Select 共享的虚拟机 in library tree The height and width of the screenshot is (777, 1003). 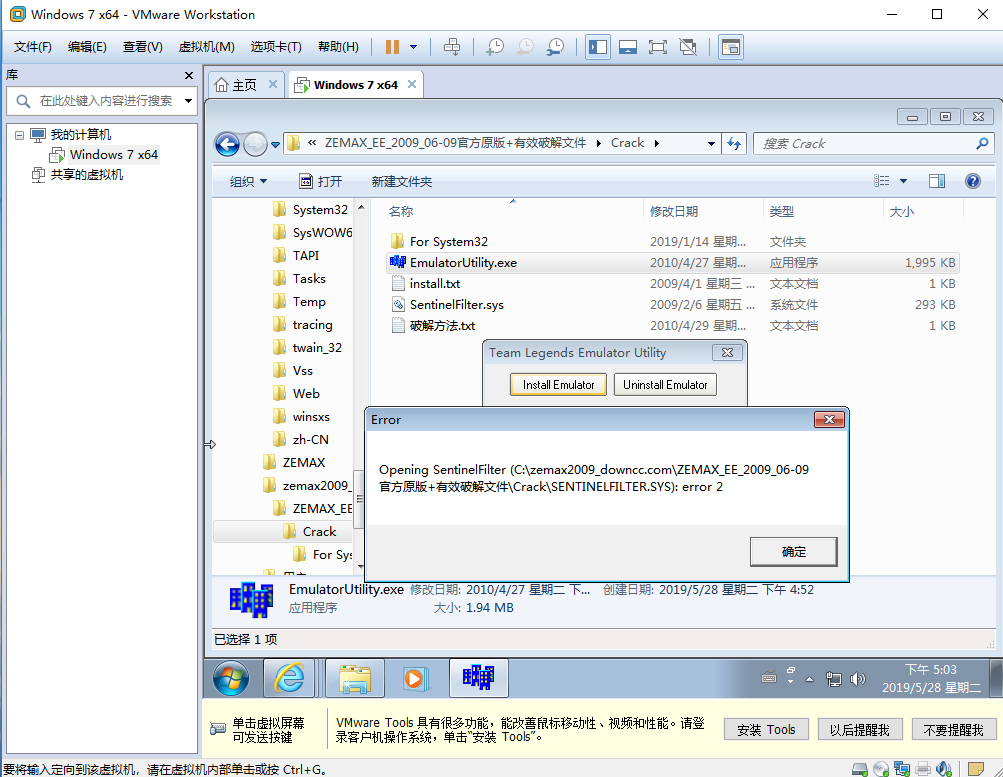click(86, 175)
